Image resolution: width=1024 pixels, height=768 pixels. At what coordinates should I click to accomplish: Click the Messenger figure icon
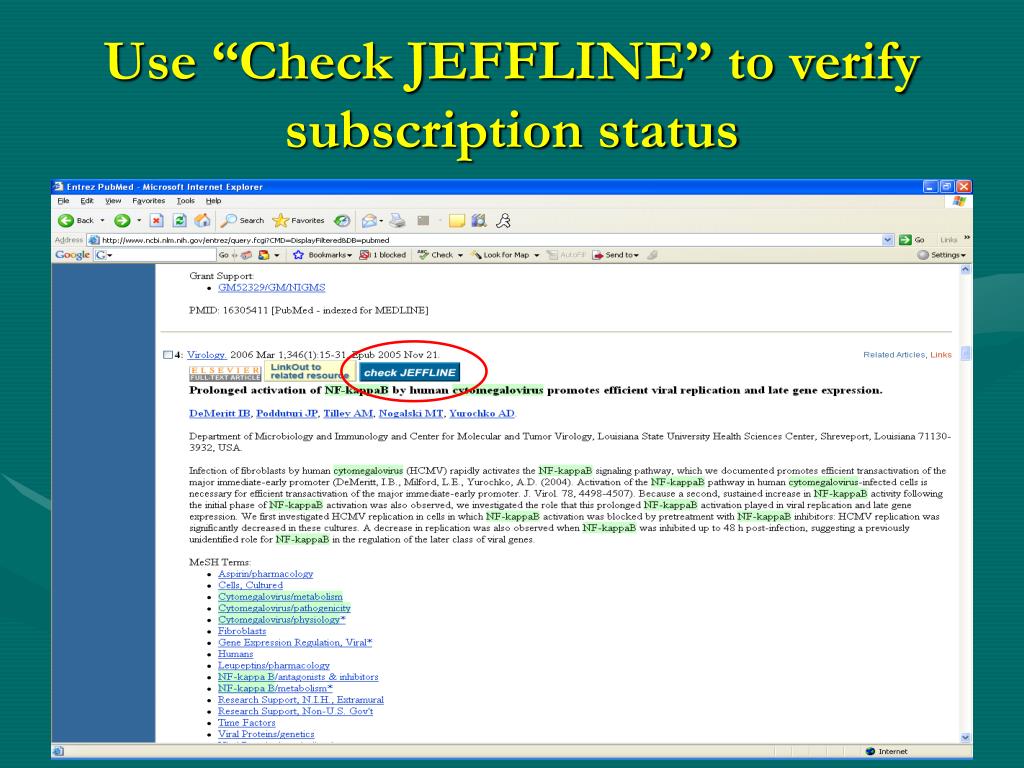[x=503, y=221]
